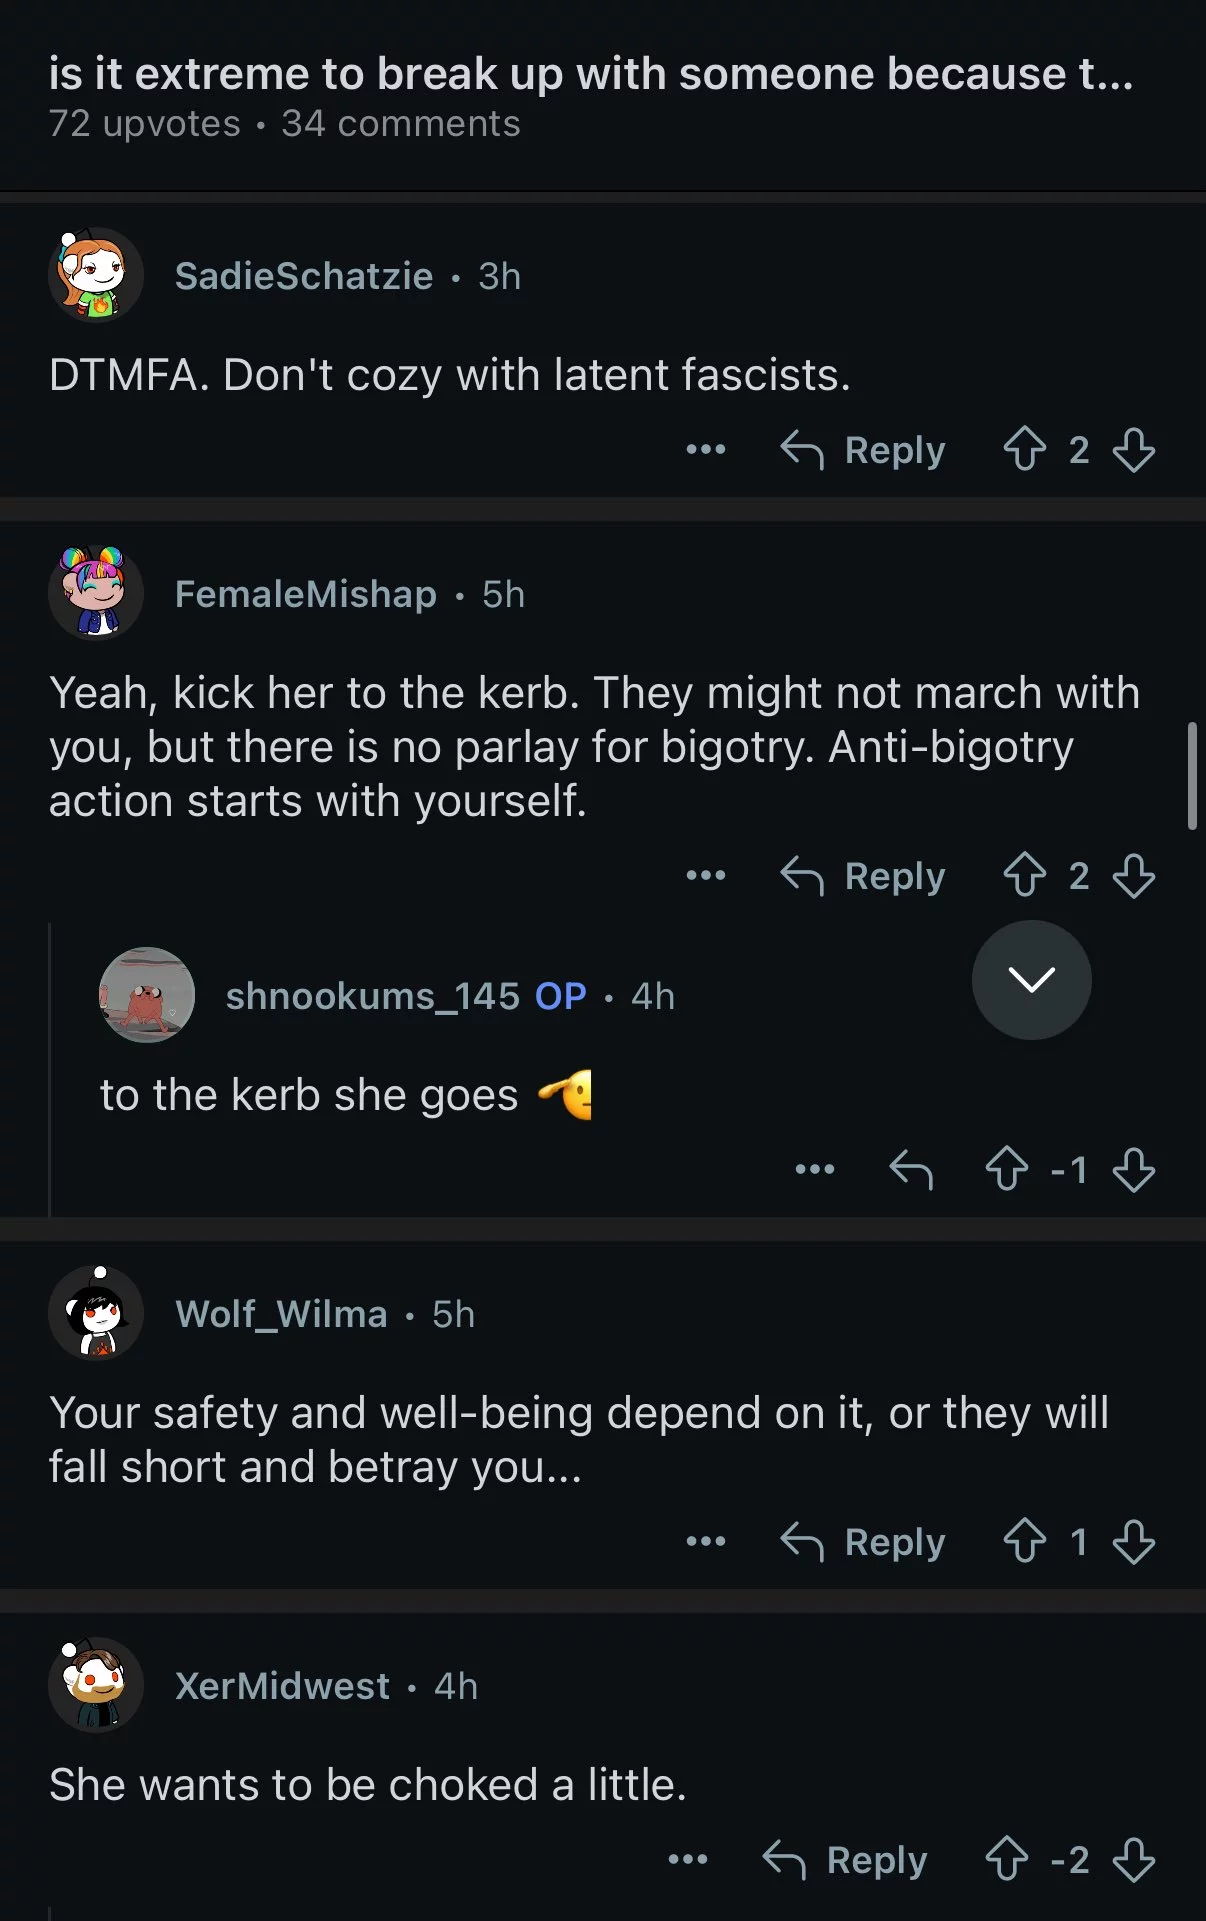Upvote XerMidwest's comment
This screenshot has width=1206, height=1921.
[1006, 1859]
